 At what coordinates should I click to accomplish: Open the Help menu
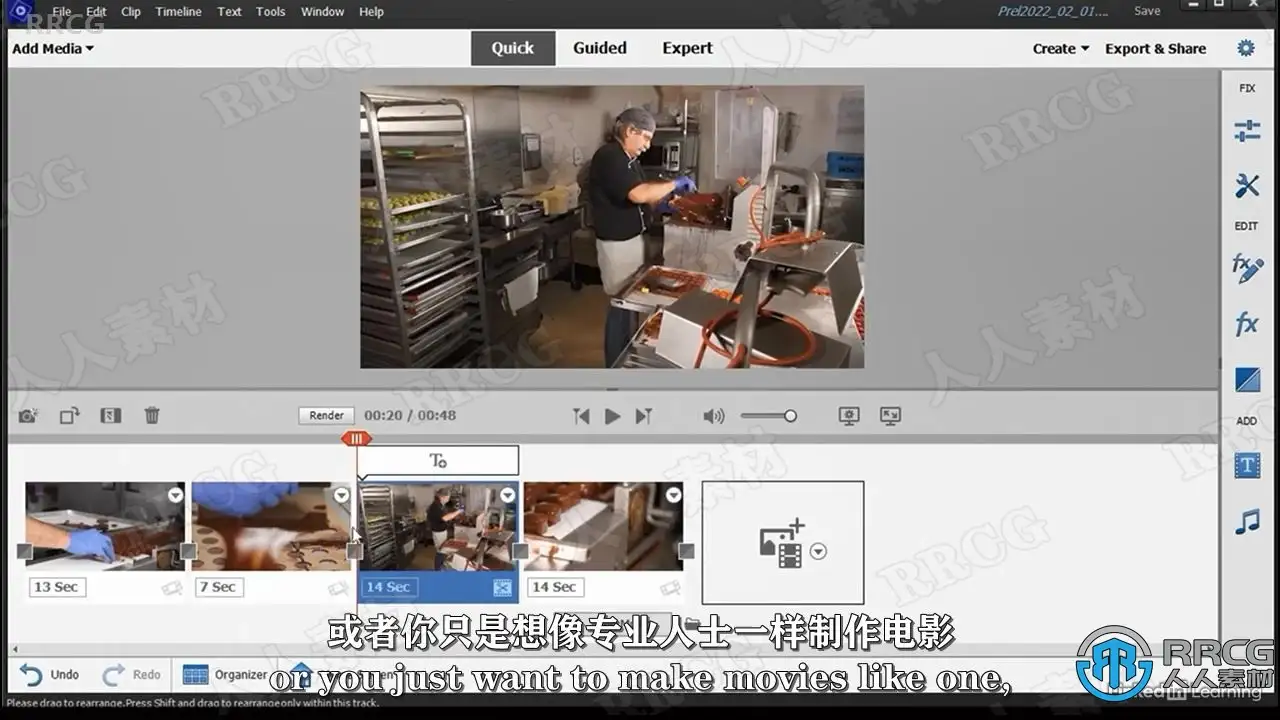371,12
